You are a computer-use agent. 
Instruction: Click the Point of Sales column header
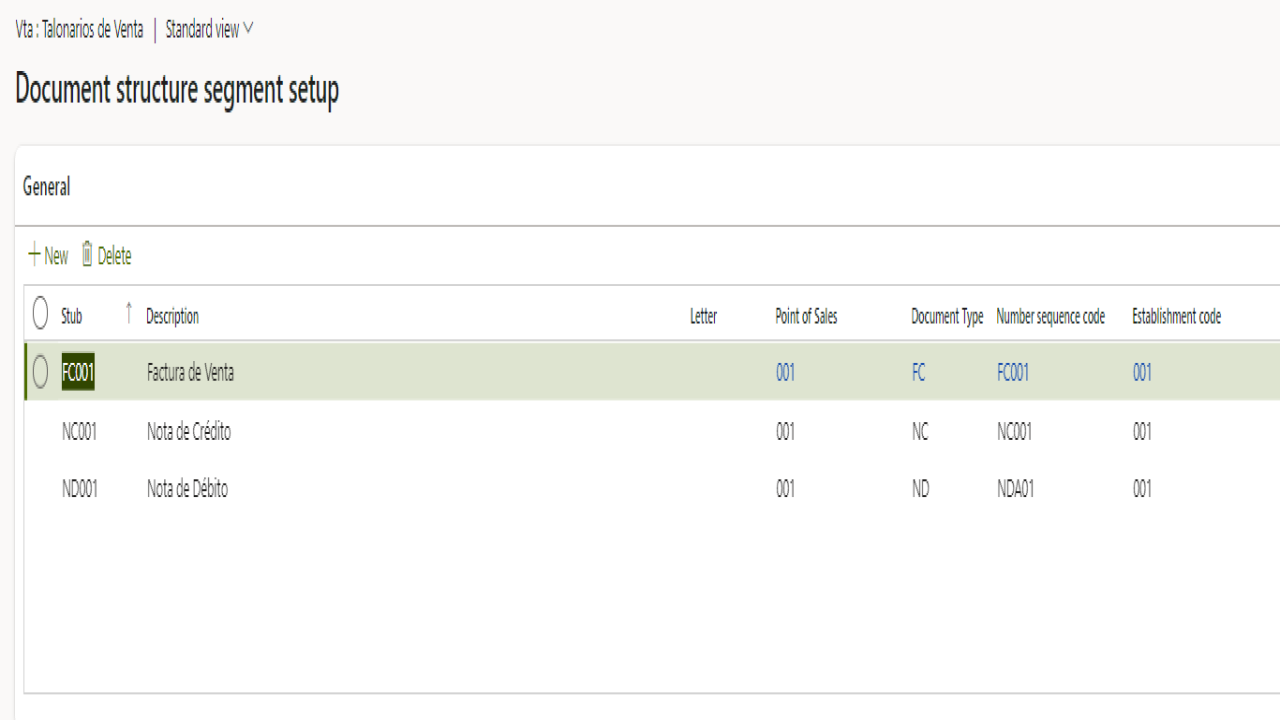pyautogui.click(x=806, y=316)
